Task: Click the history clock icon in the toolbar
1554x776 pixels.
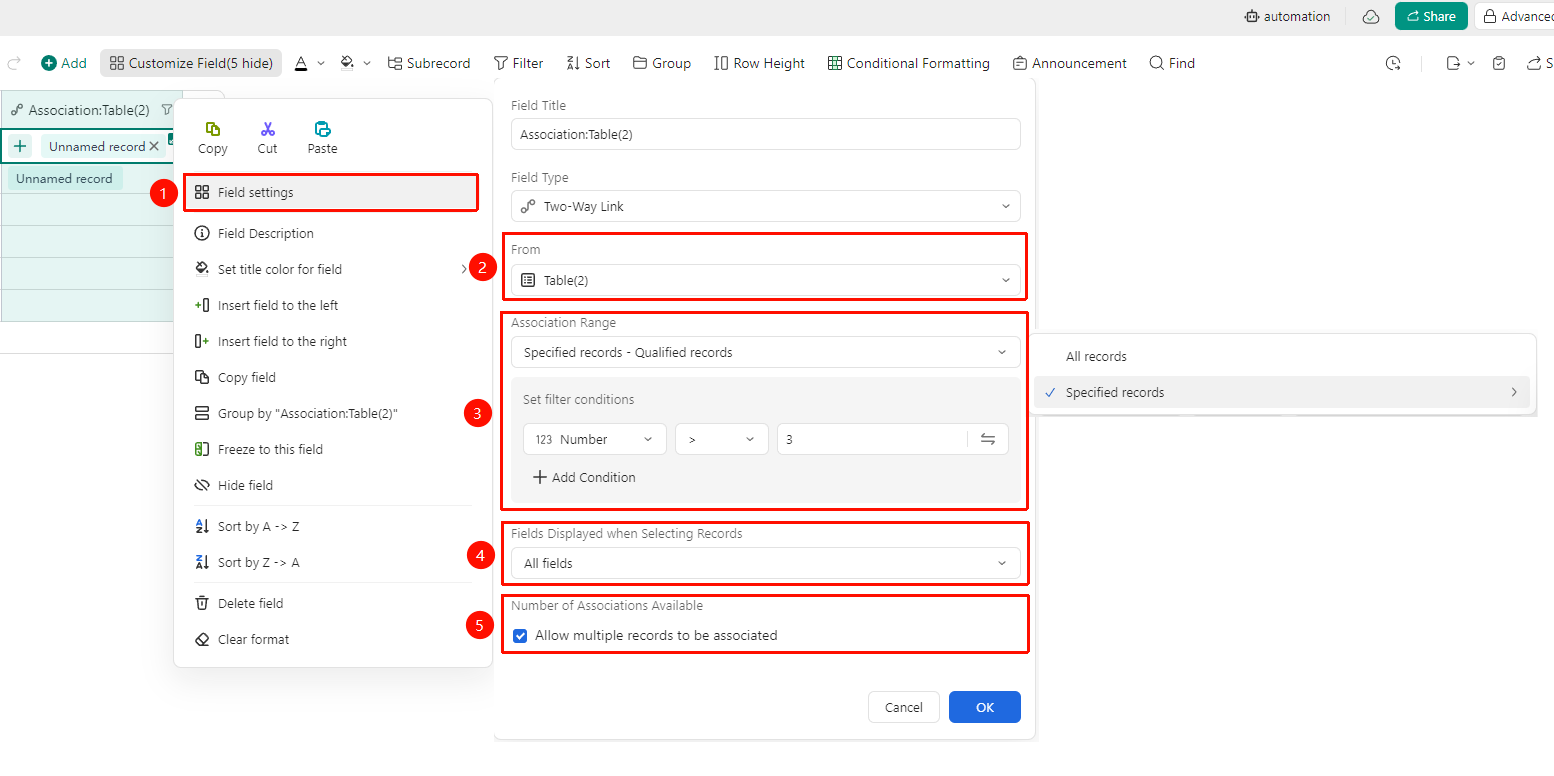Action: point(1393,63)
